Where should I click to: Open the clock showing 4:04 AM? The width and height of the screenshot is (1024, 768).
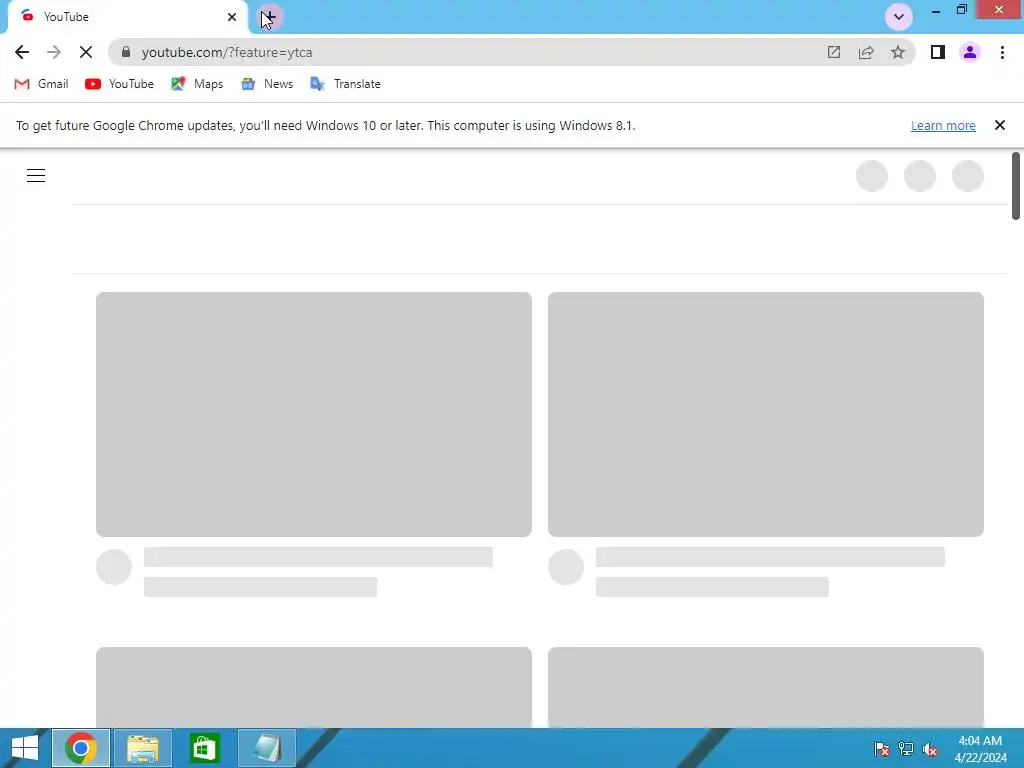(x=980, y=749)
